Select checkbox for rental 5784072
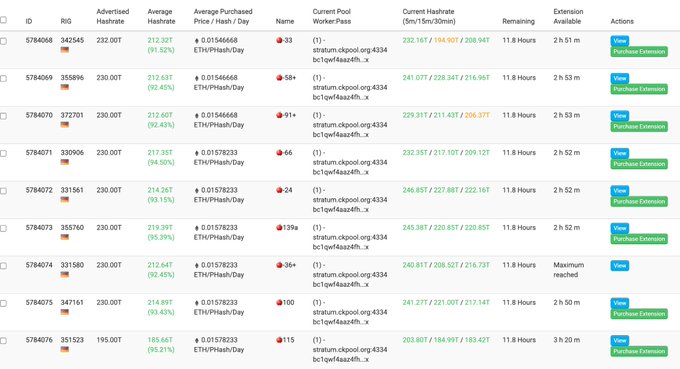The height and width of the screenshot is (369, 680). 3,191
